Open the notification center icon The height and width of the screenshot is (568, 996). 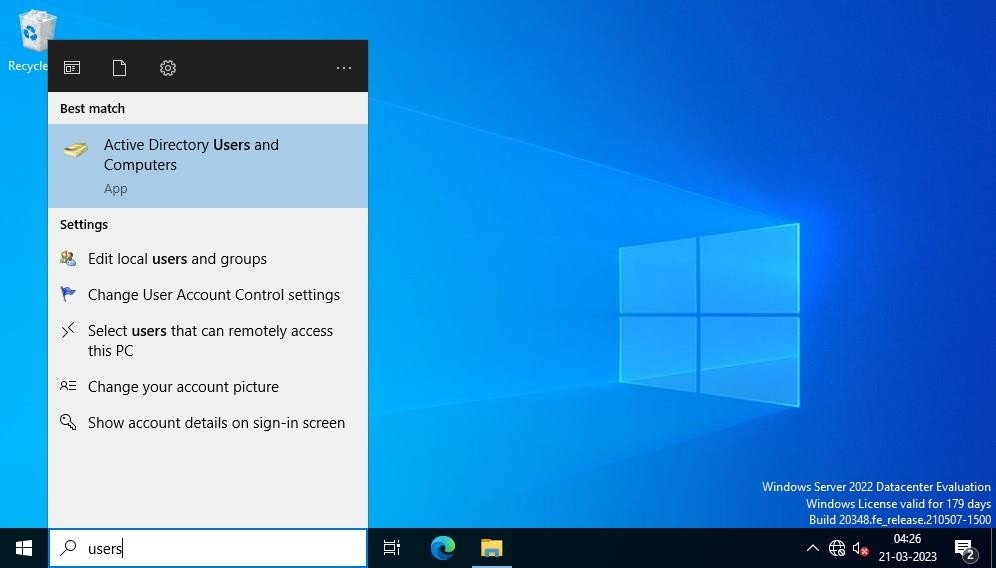point(965,548)
